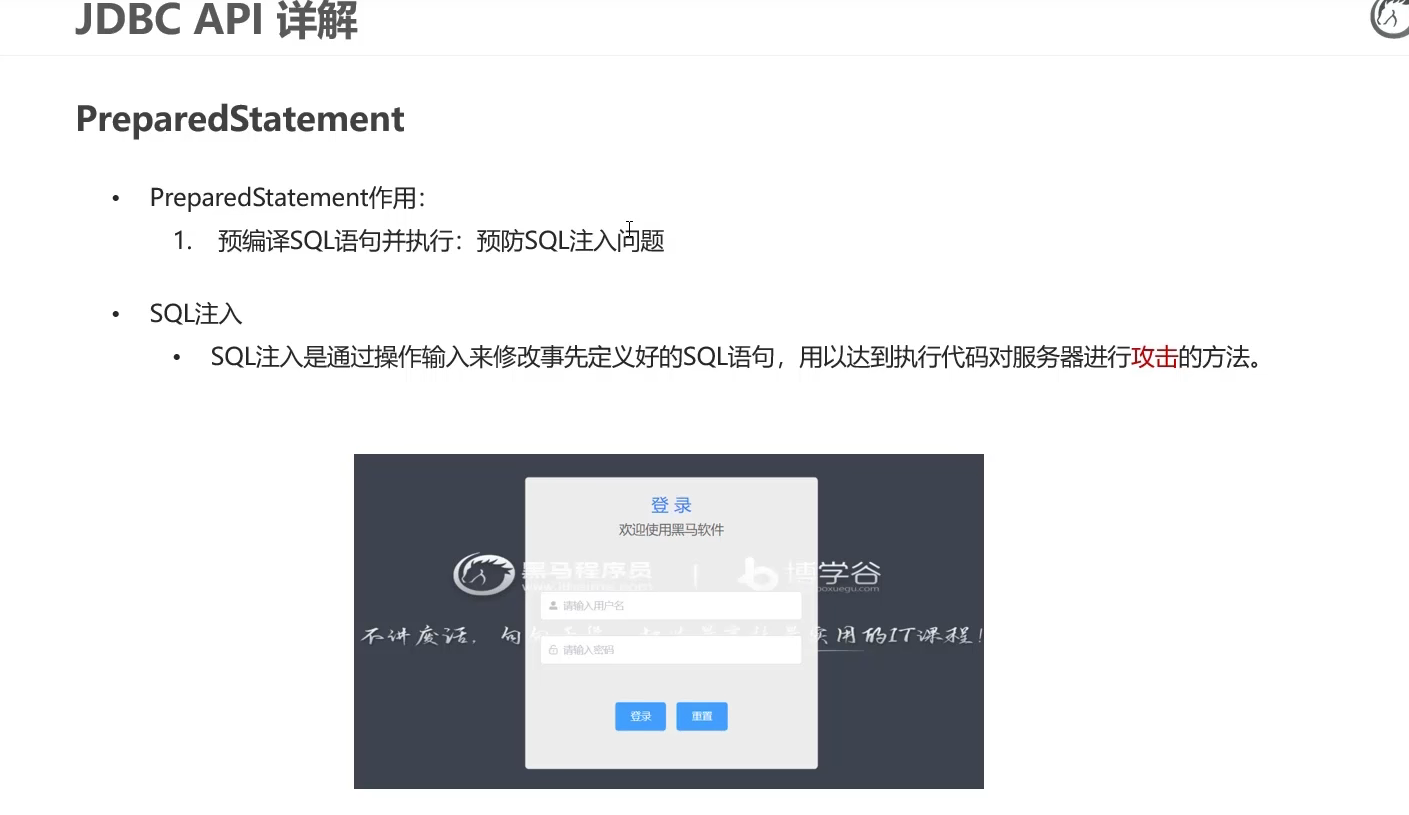Screen dimensions: 1409x815
Task: Focus the 请输入密码 password input
Action: click(671, 650)
